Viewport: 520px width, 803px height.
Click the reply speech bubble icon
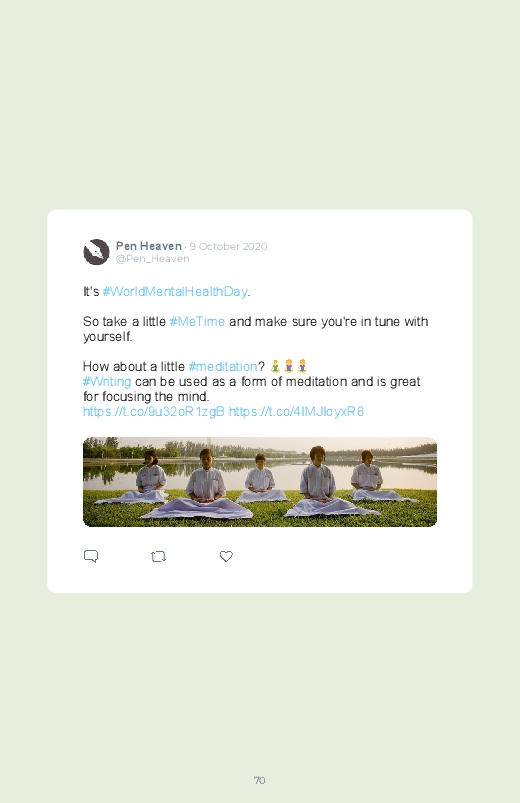click(91, 556)
